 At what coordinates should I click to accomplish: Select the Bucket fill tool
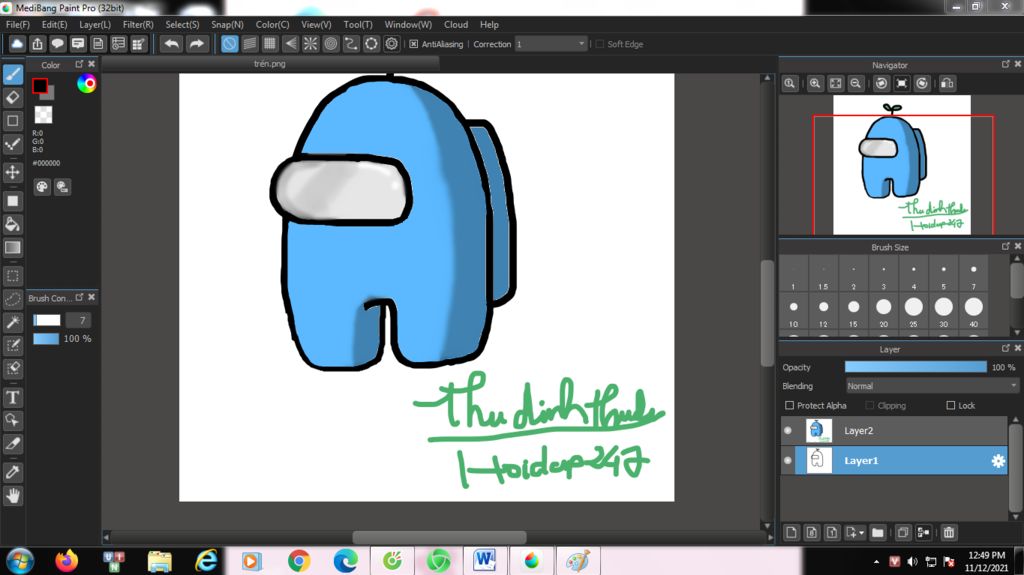pyautogui.click(x=13, y=224)
